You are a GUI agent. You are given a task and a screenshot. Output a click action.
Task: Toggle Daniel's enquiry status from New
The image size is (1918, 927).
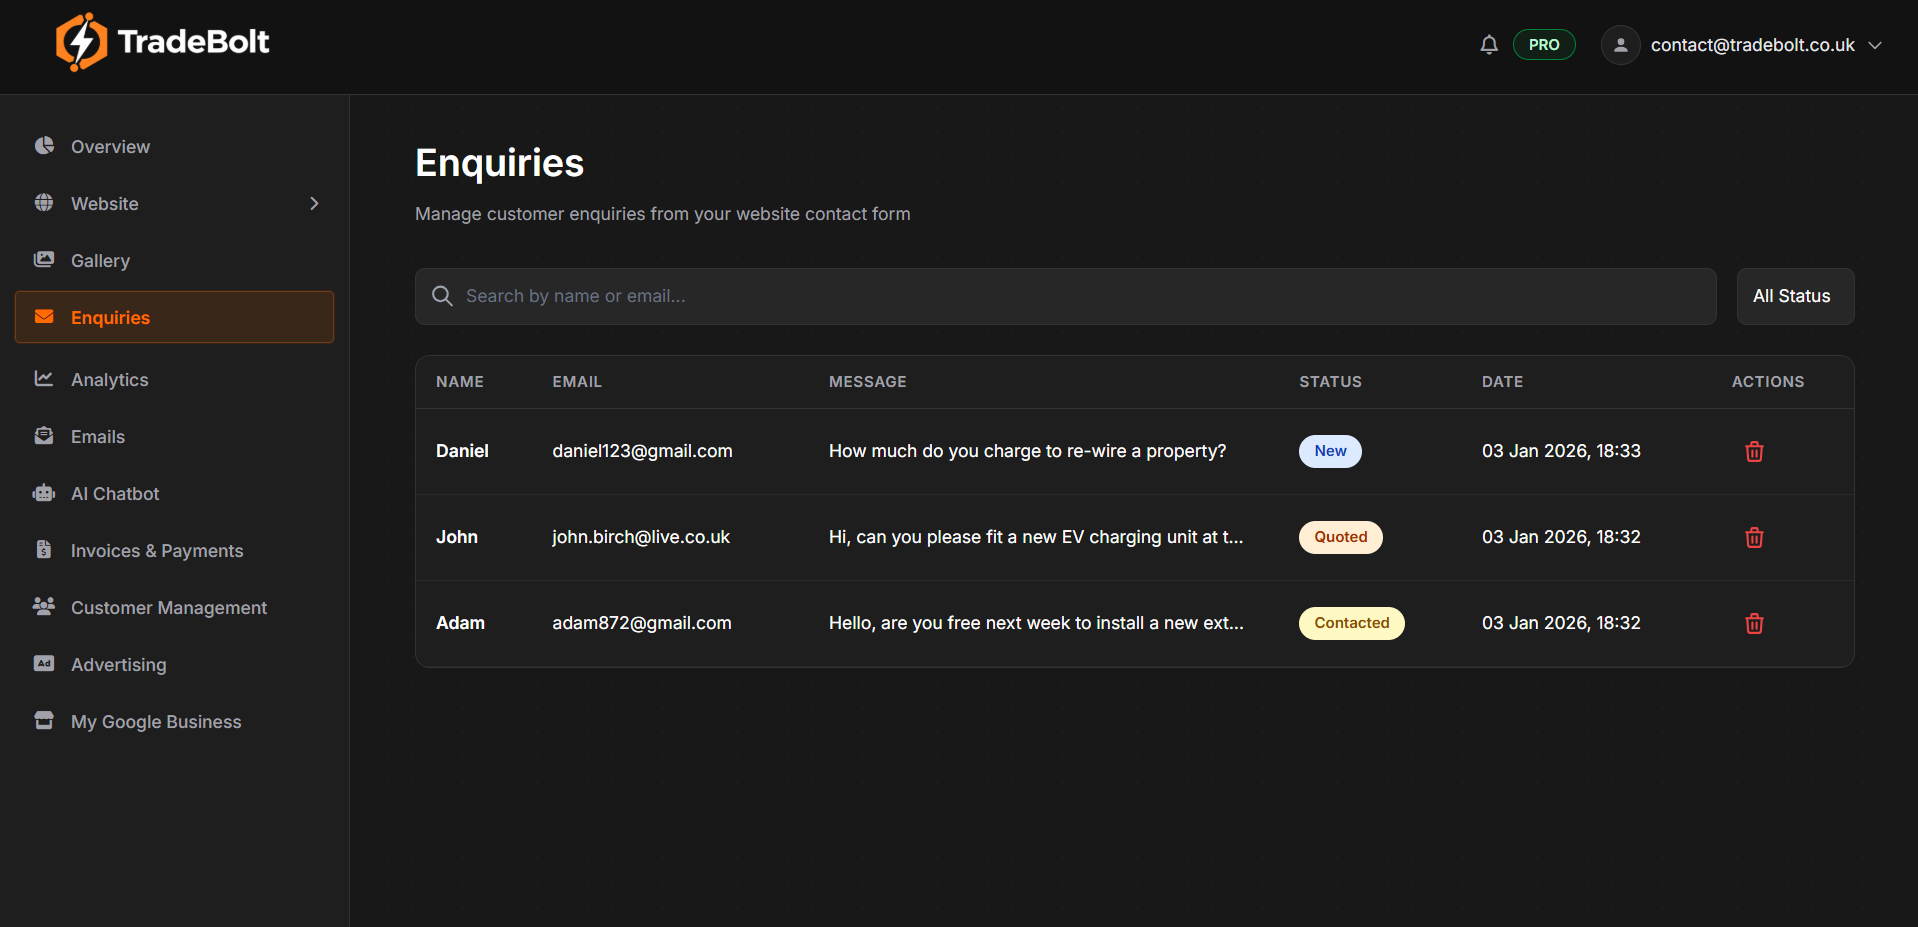[x=1329, y=451]
